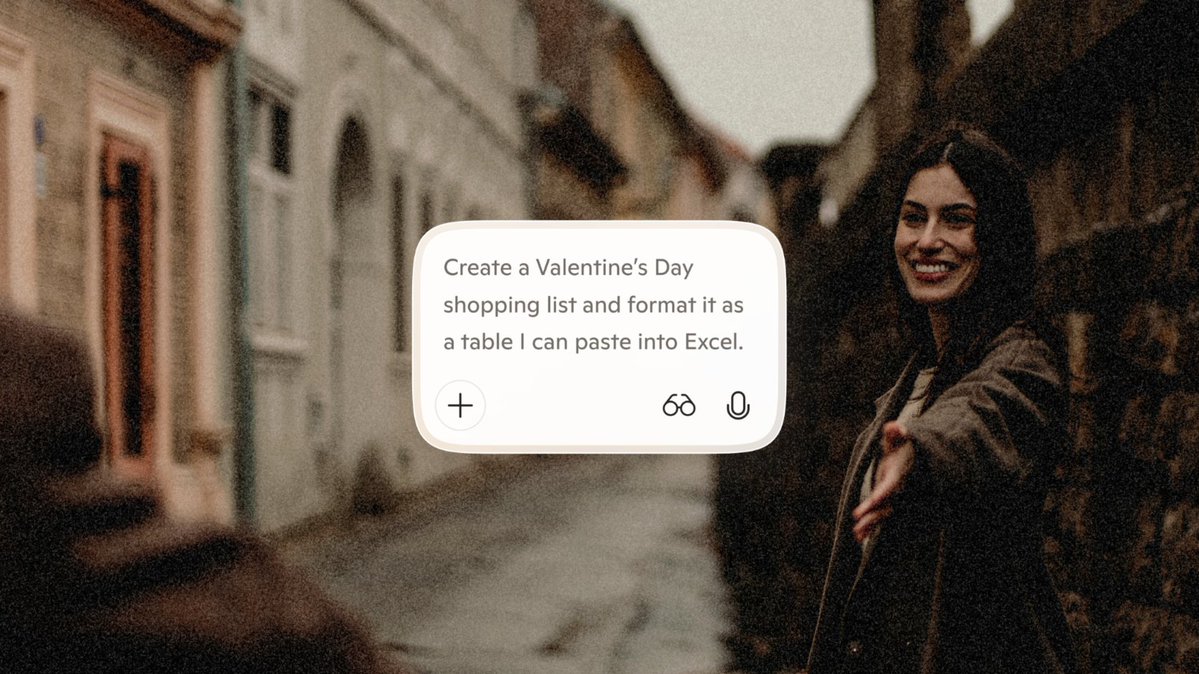
Task: Click the orange wooden door on the left building
Action: [128, 300]
